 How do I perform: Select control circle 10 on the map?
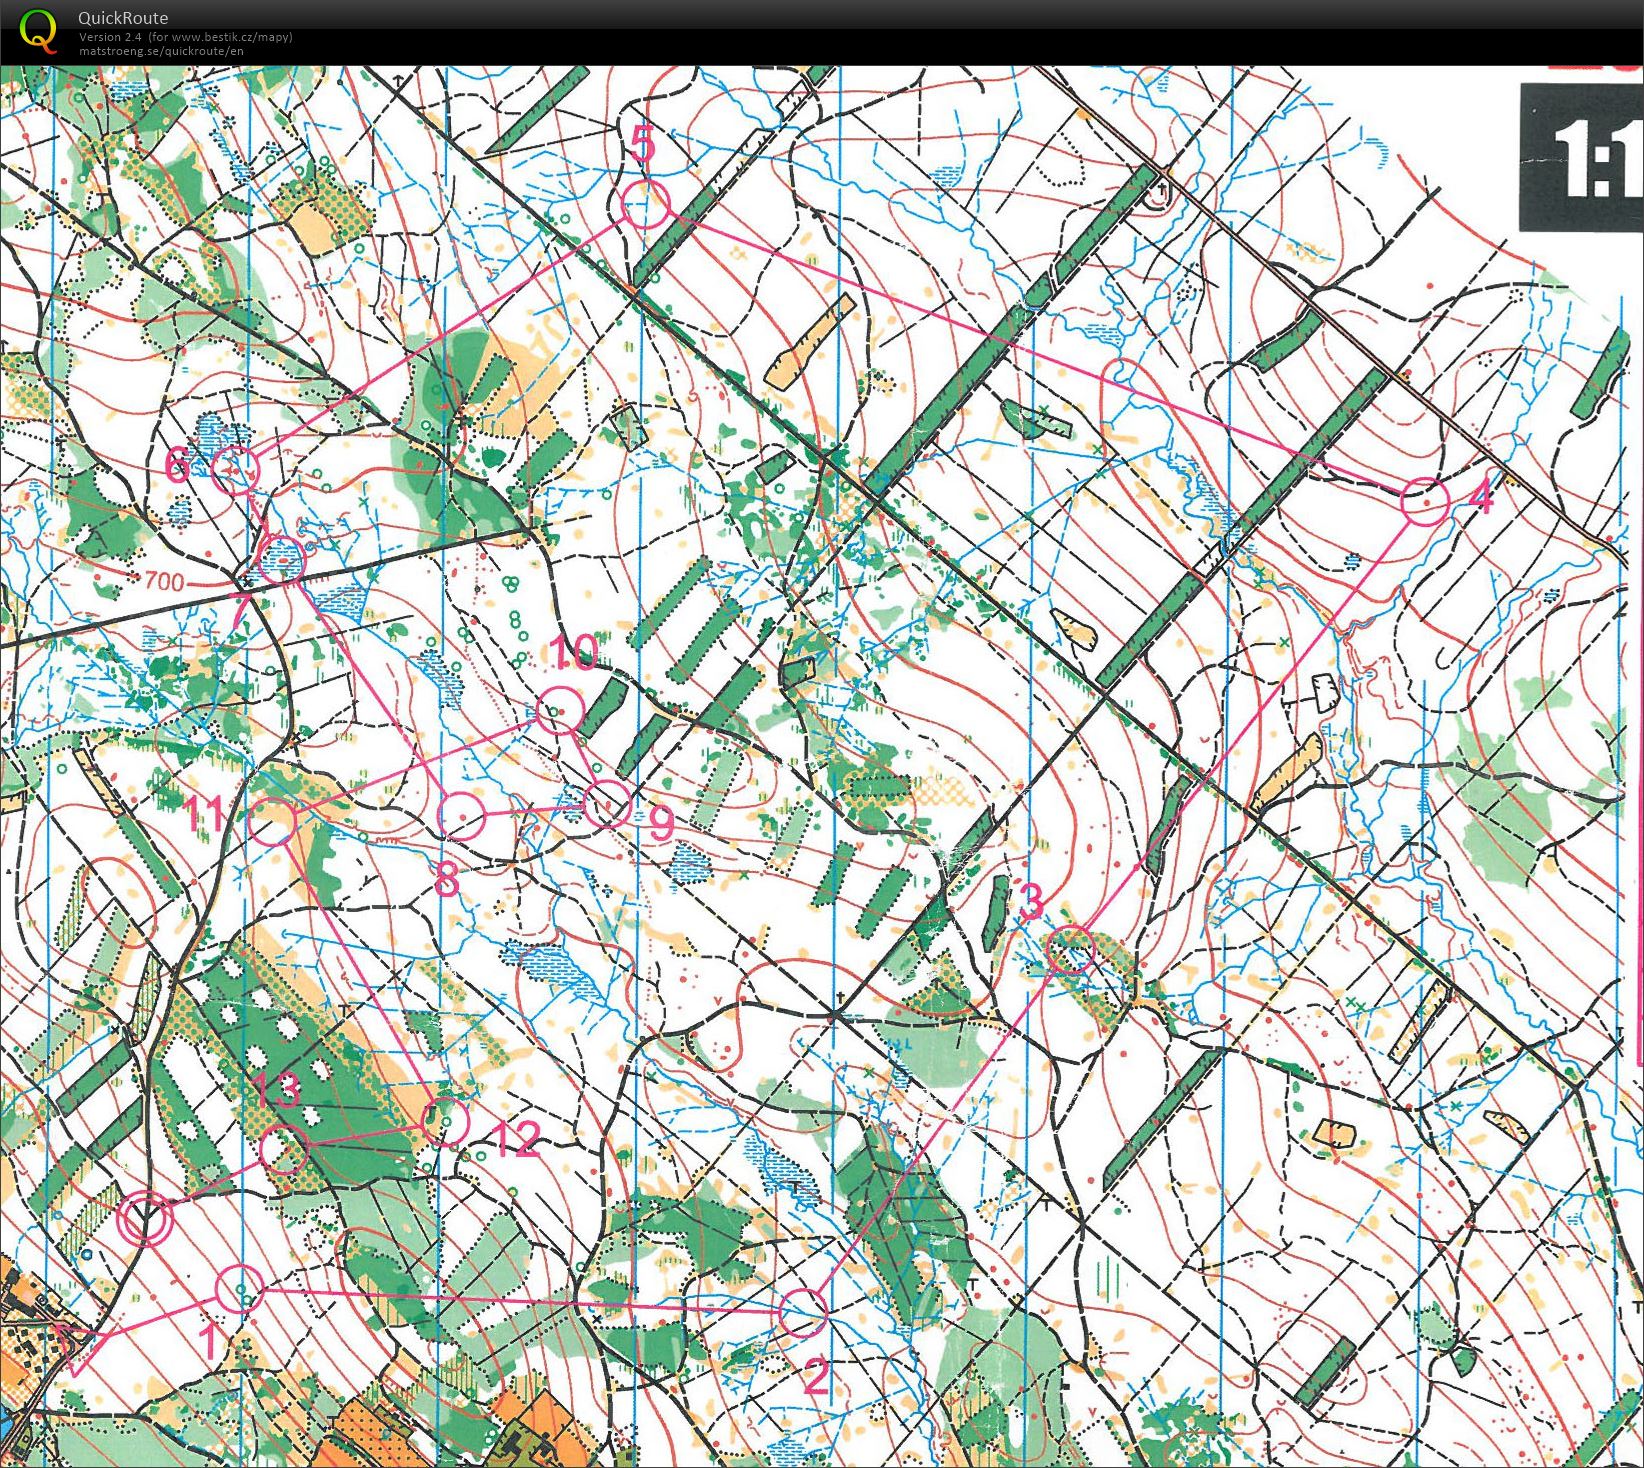point(560,712)
